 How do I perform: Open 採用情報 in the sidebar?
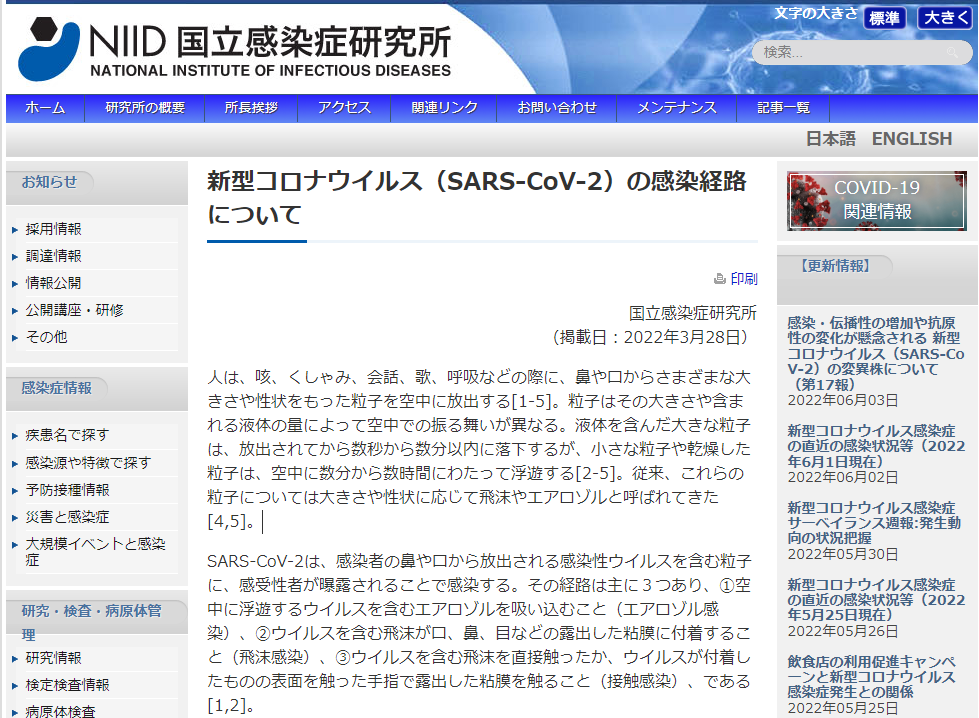point(53,229)
